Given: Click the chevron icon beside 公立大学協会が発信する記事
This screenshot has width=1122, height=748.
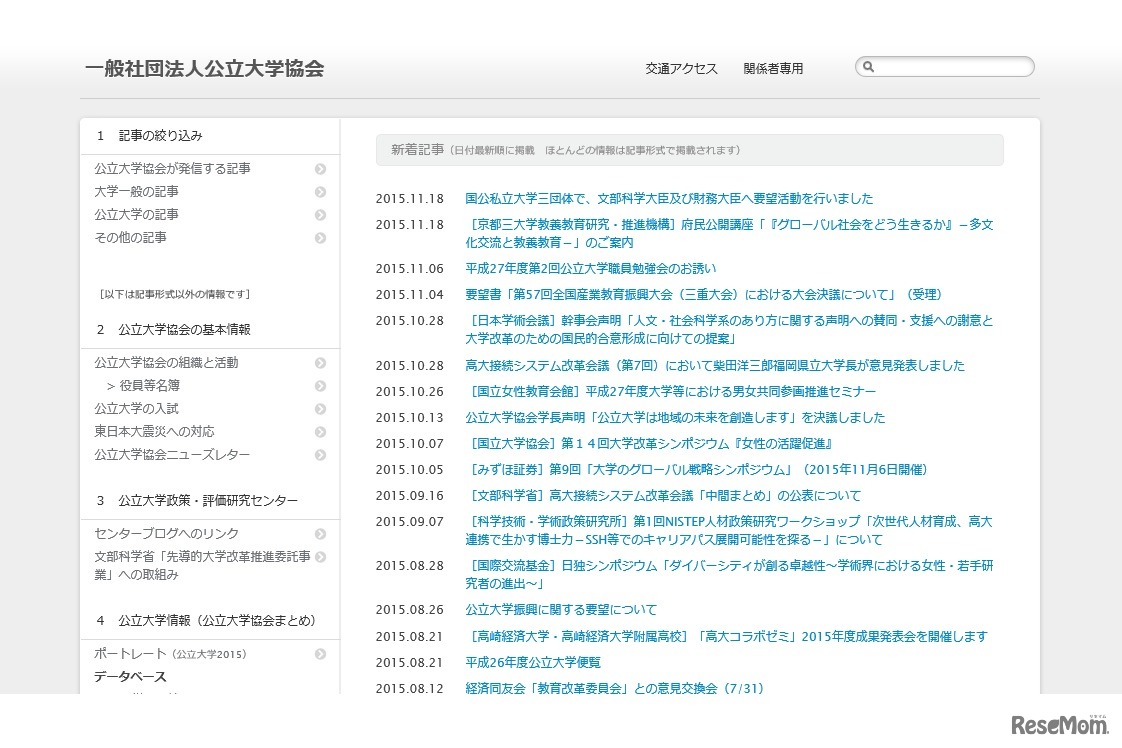Looking at the screenshot, I should 320,168.
